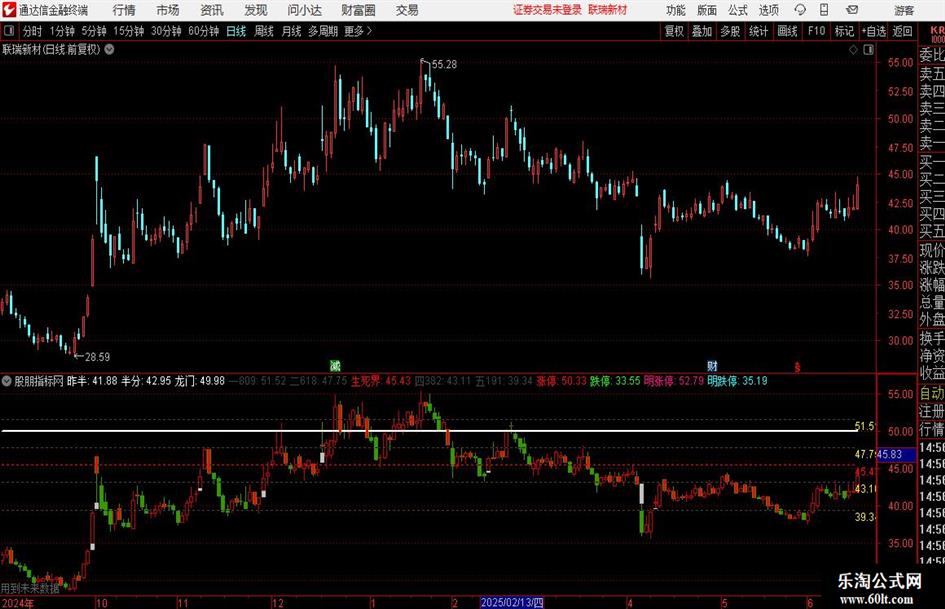Open the customer service headset icon
The width and height of the screenshot is (945, 609).
click(800, 10)
